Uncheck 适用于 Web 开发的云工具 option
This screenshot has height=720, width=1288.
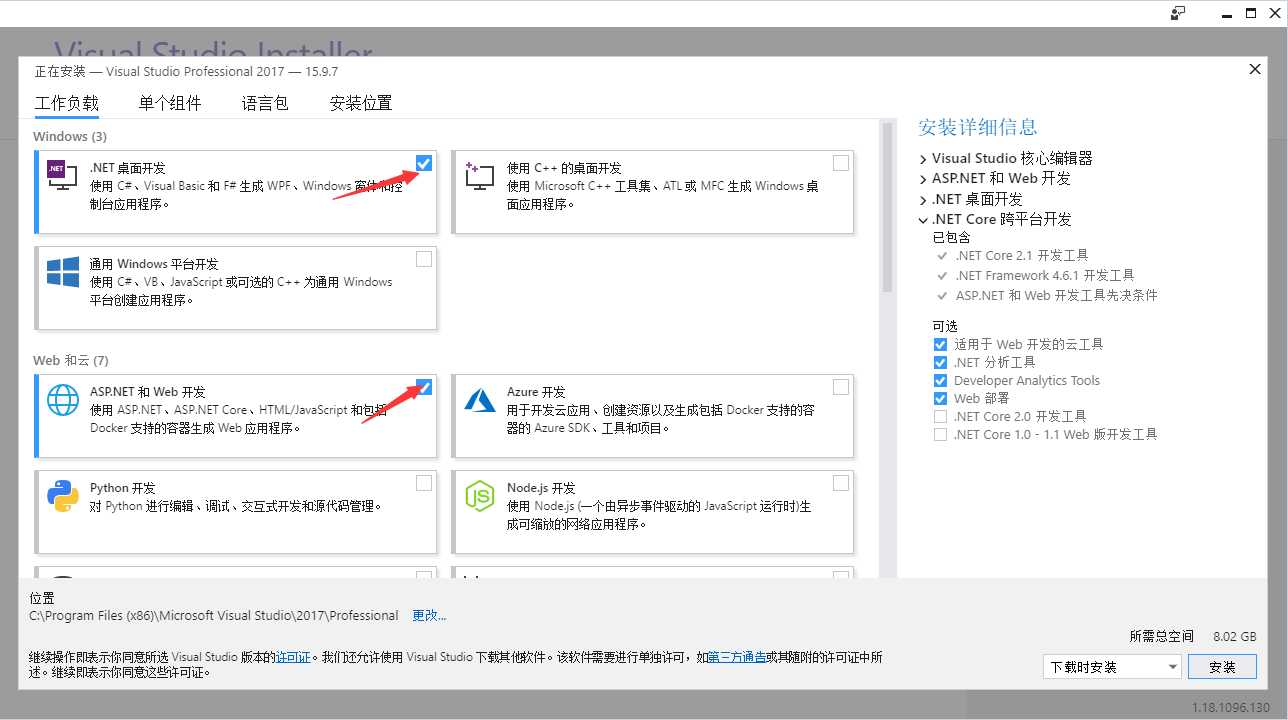[940, 344]
